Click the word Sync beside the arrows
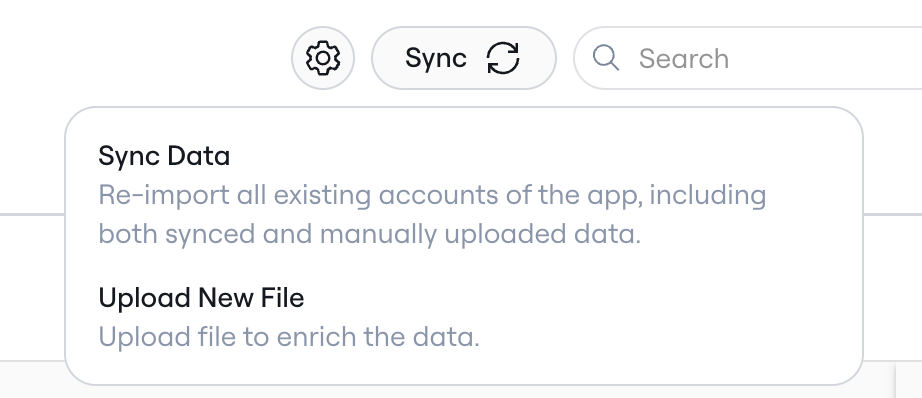This screenshot has width=922, height=398. [436, 58]
